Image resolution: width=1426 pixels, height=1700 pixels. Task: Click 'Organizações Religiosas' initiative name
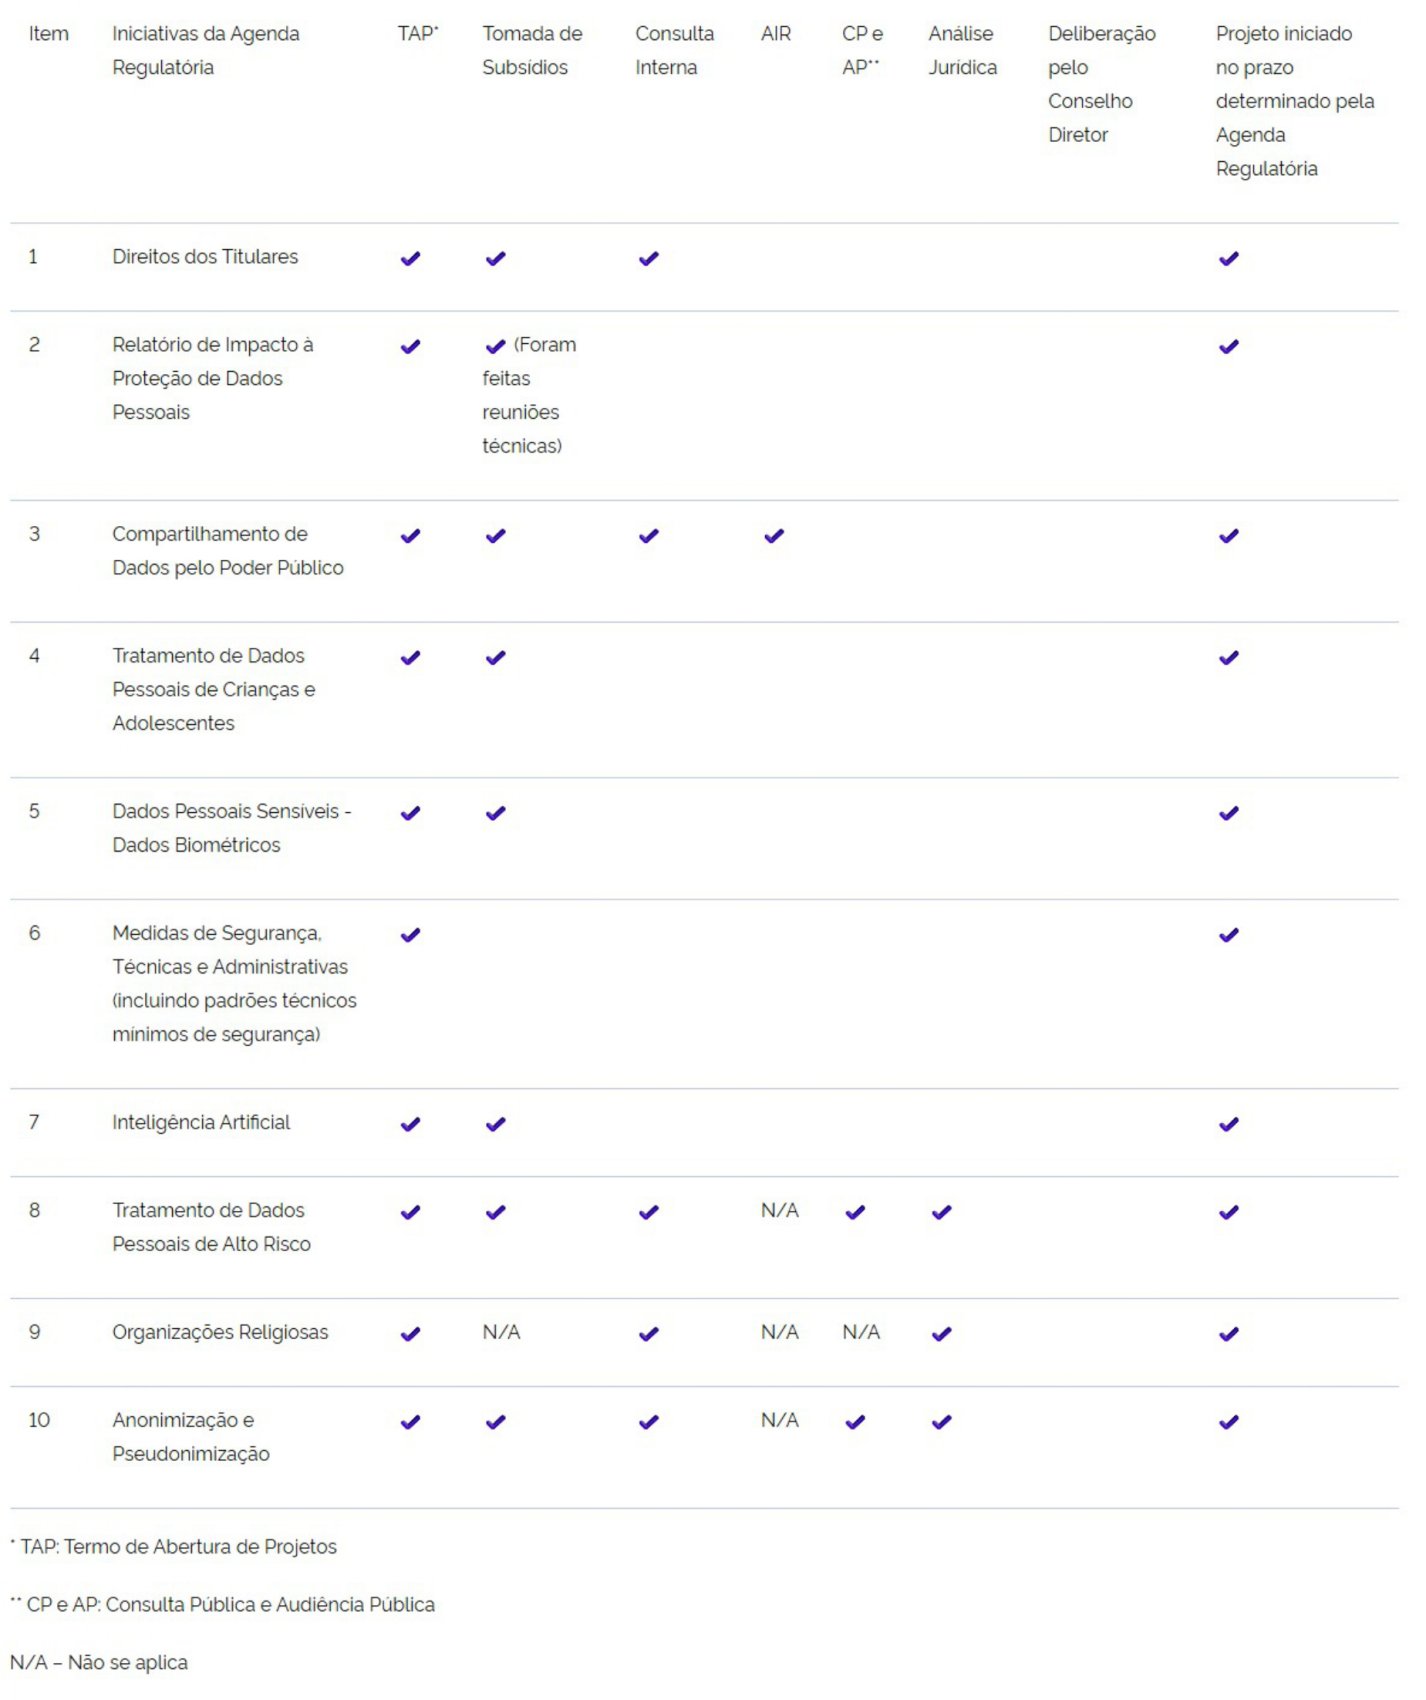point(220,1332)
